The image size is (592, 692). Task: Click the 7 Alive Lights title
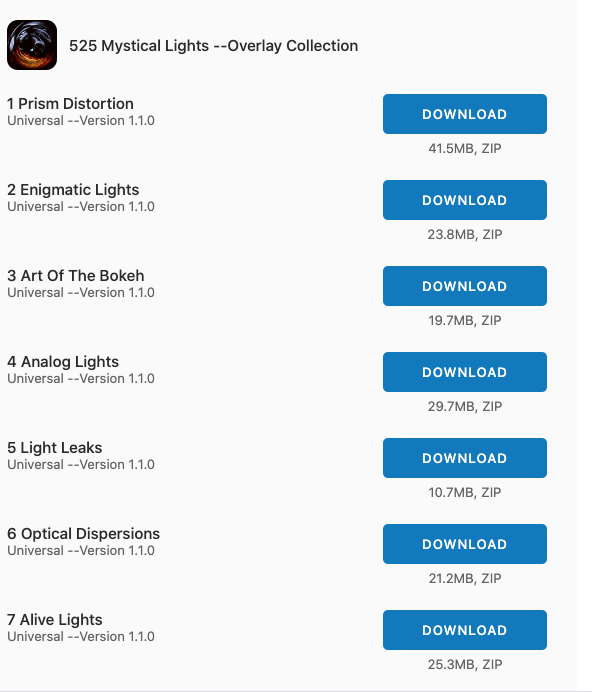(x=54, y=620)
